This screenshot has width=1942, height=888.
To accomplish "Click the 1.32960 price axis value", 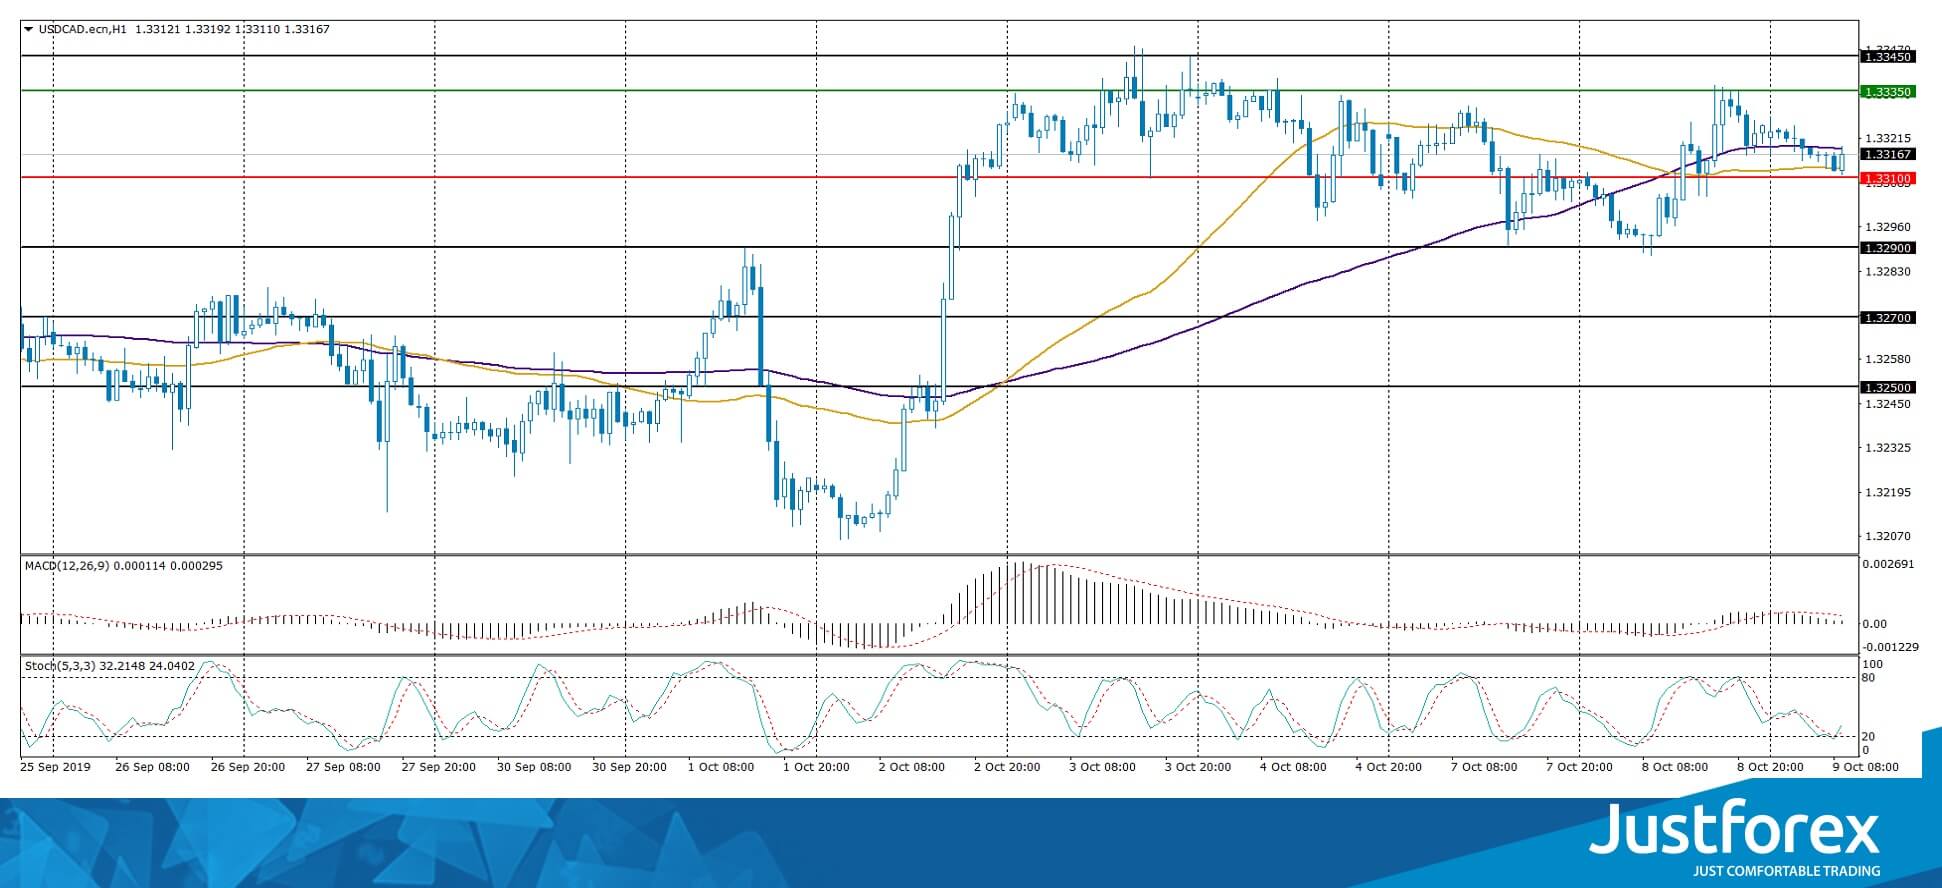I will [x=1888, y=227].
